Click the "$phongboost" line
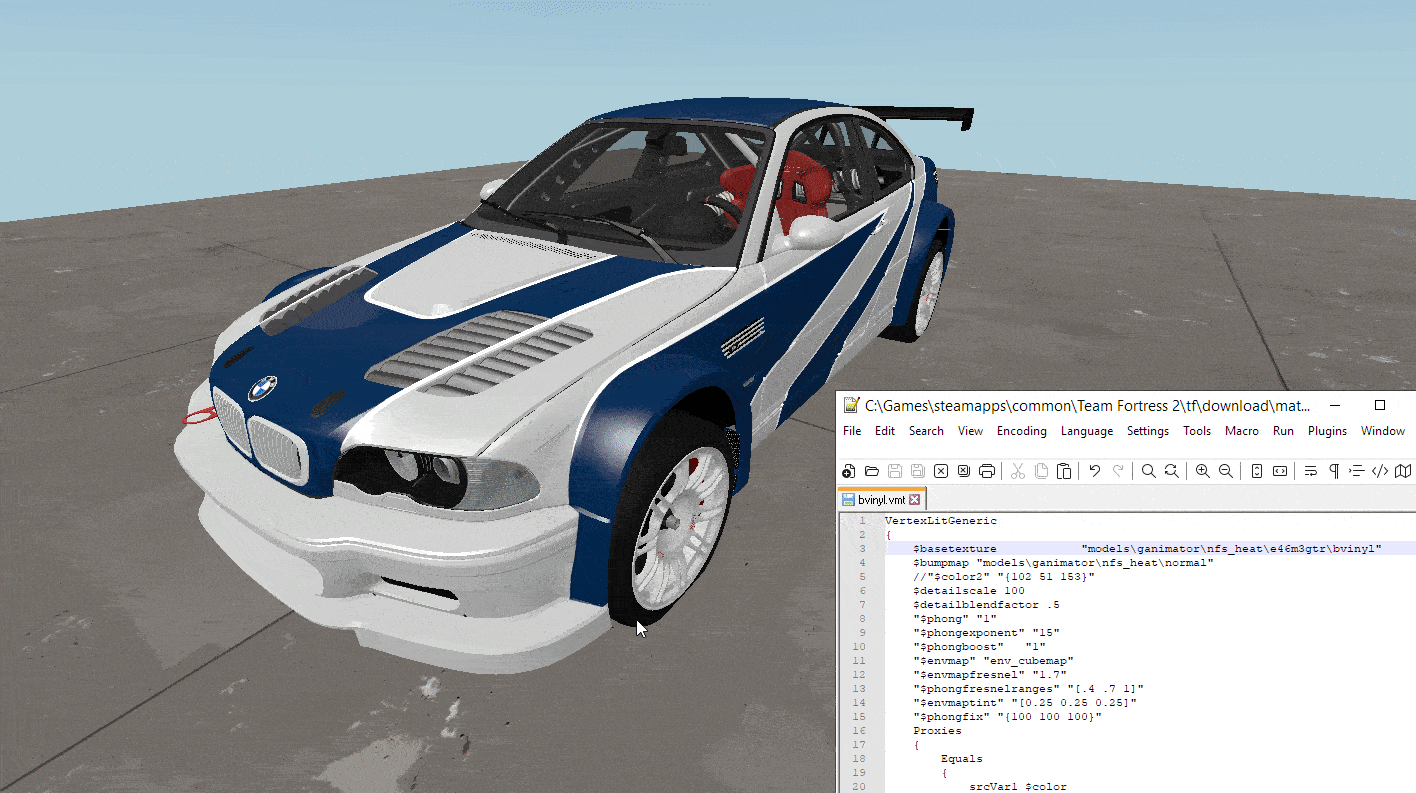Viewport: 1416px width, 793px height. click(979, 646)
